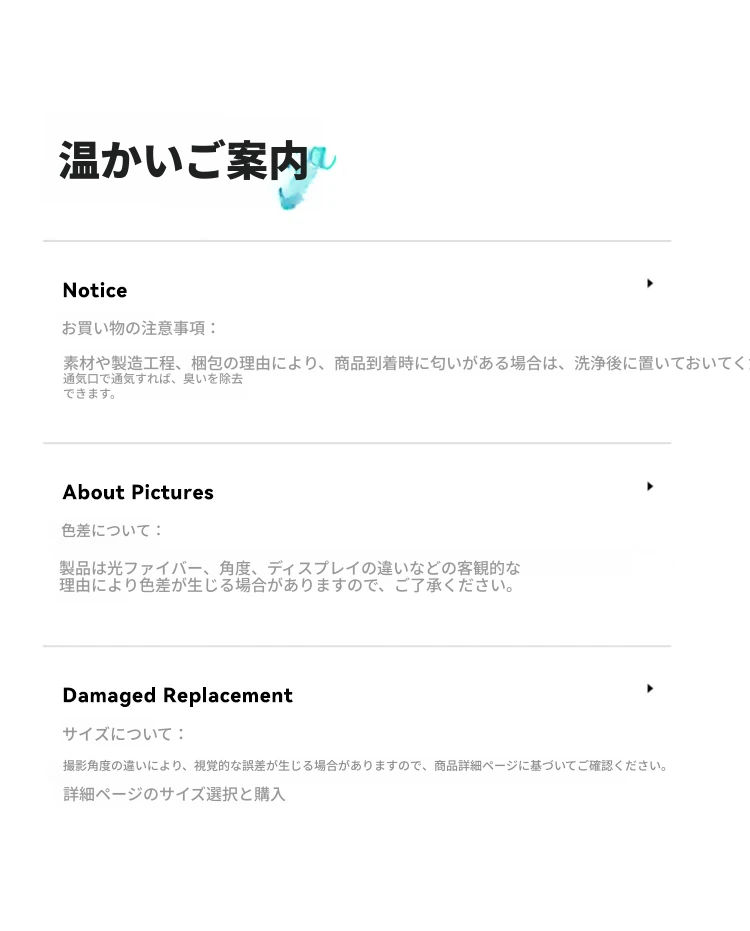The image size is (750, 931).
Task: Select the About Pictures heading
Action: [x=138, y=492]
